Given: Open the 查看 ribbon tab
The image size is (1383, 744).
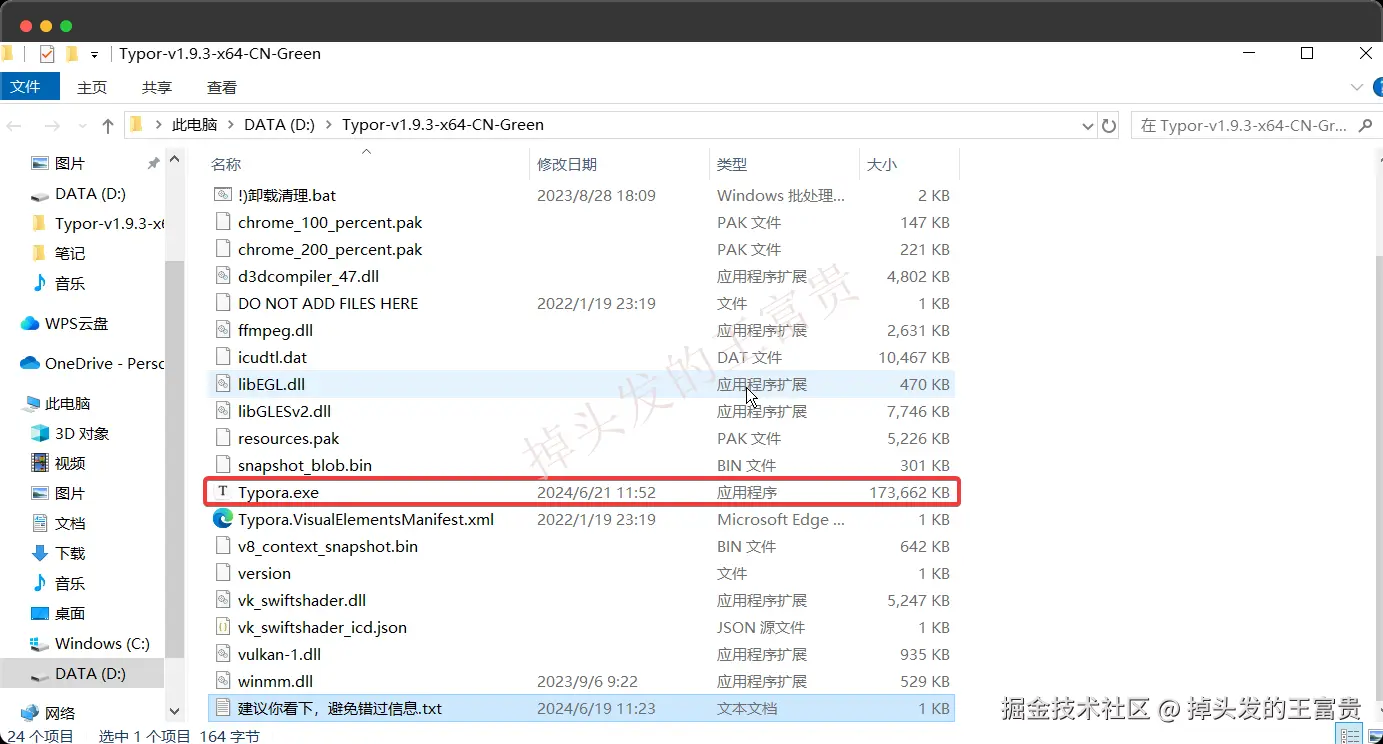Looking at the screenshot, I should tap(222, 87).
